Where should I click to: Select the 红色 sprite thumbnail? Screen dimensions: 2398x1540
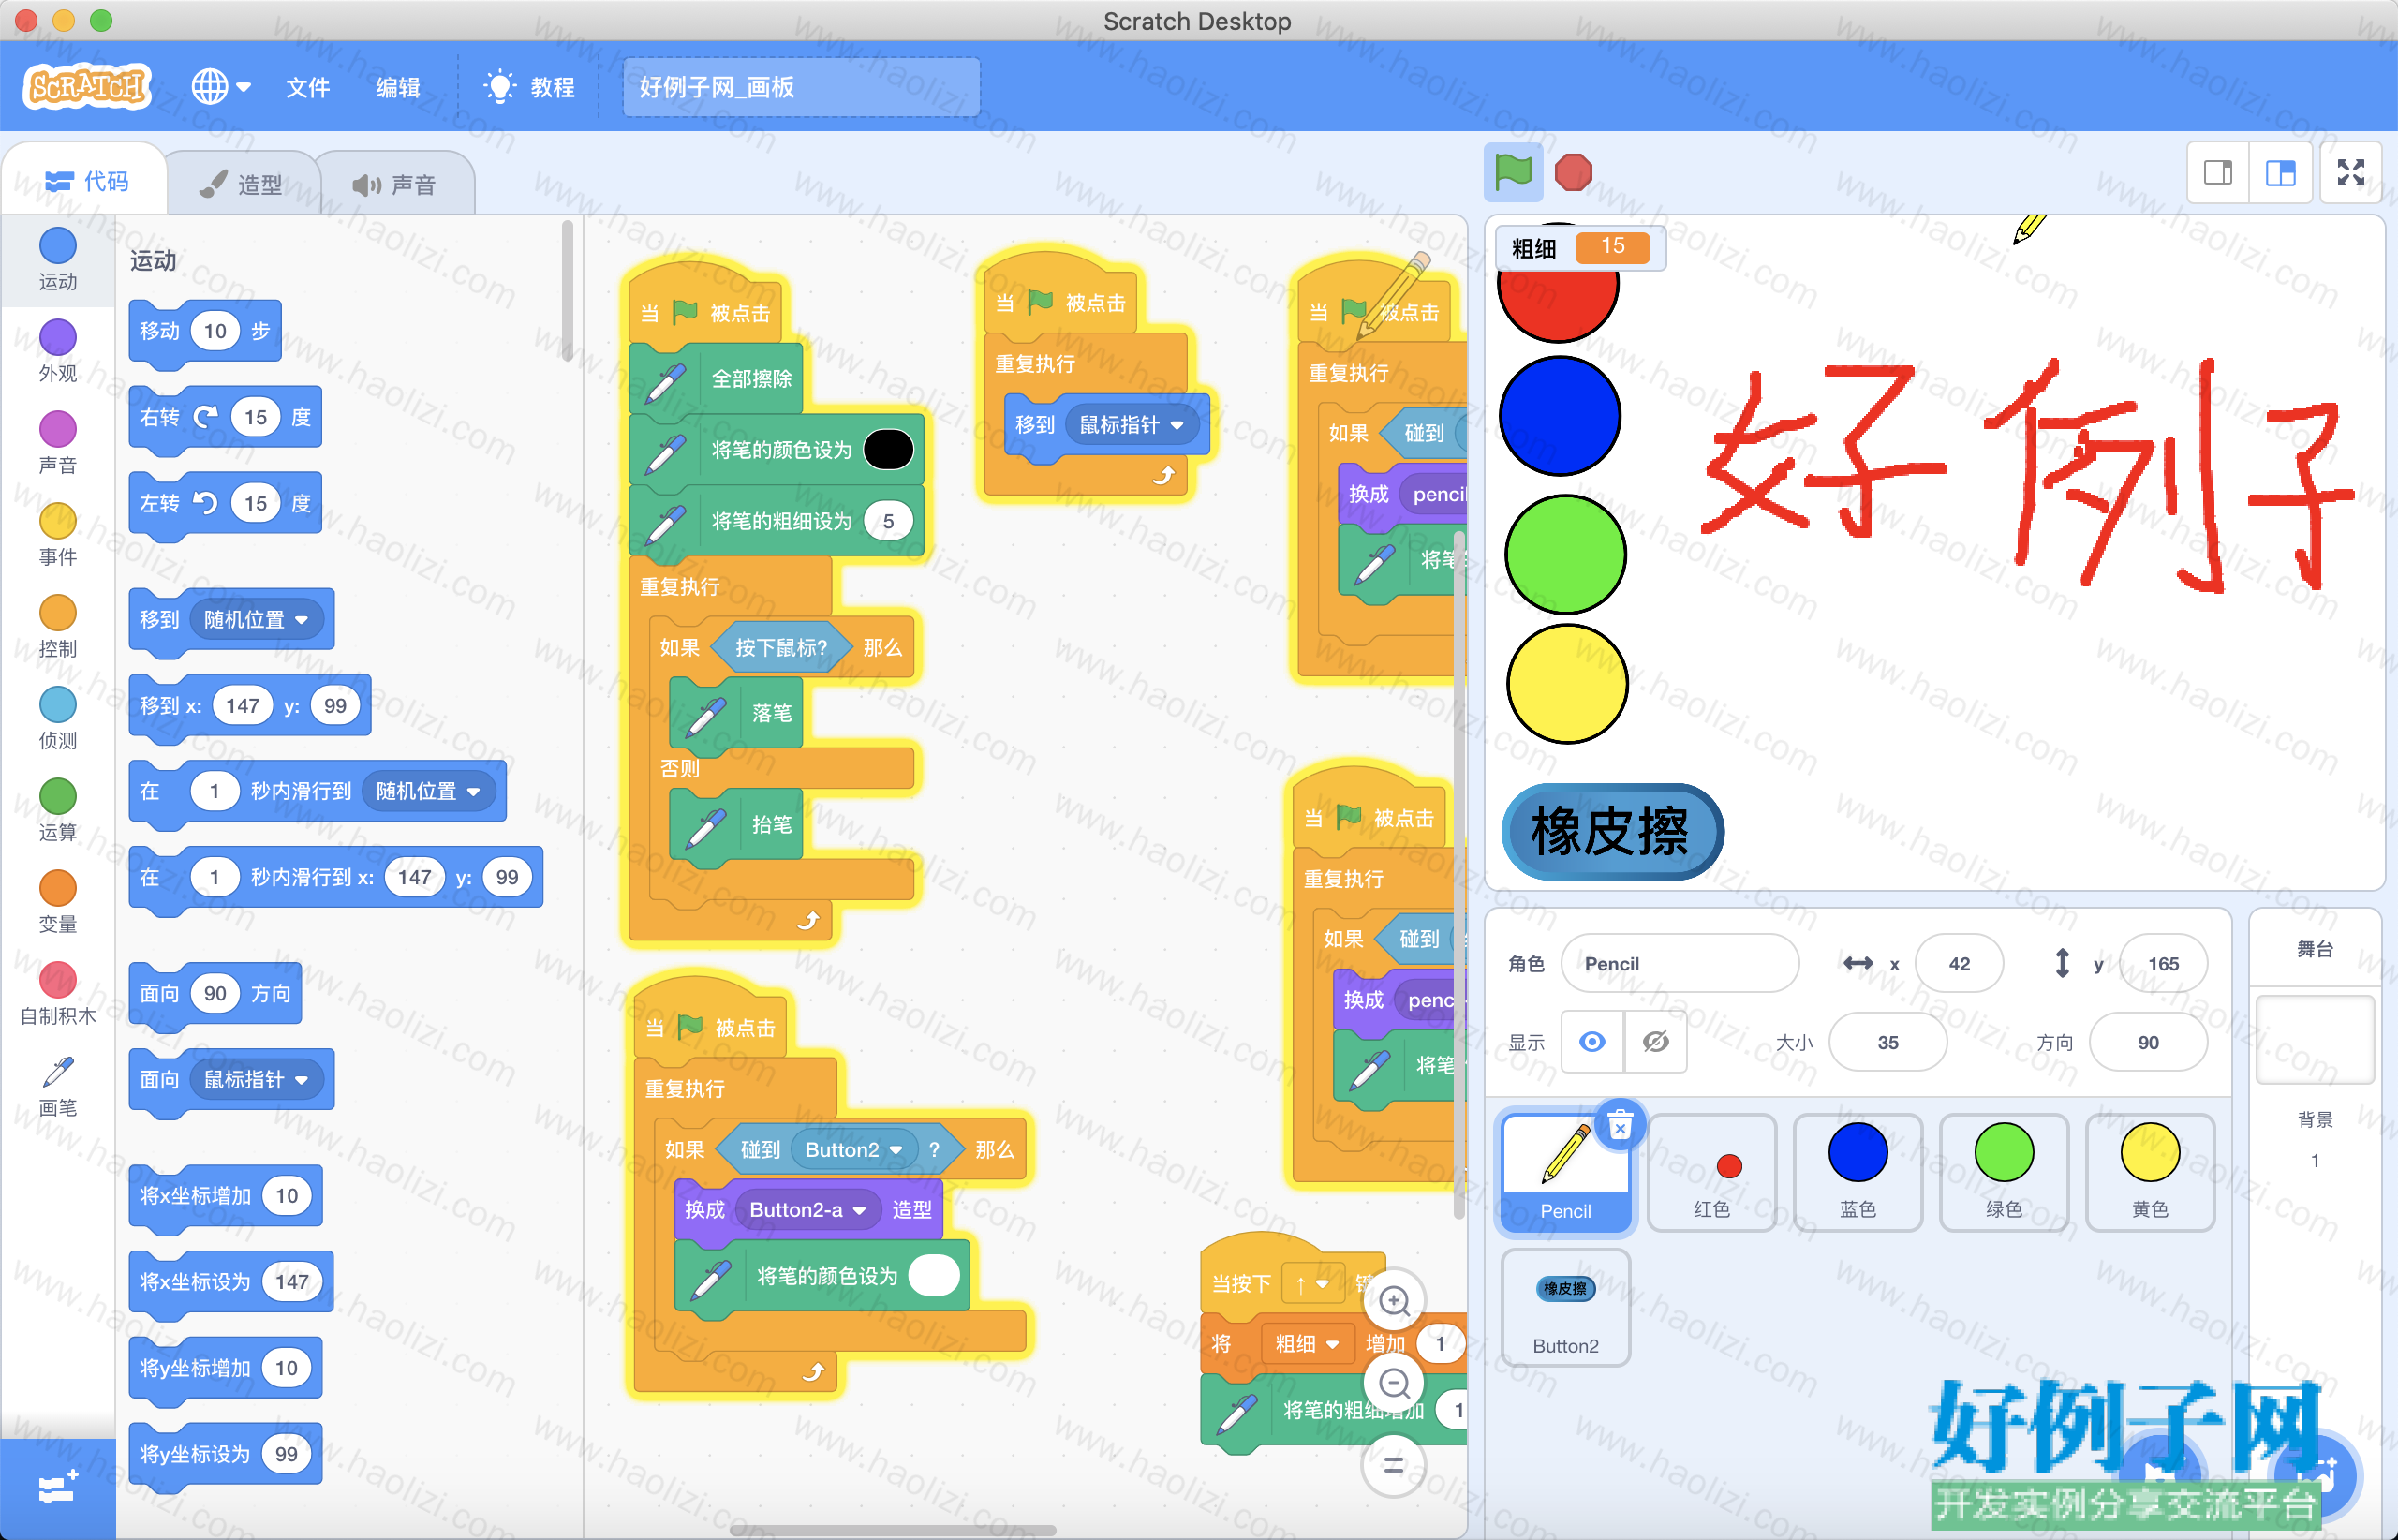coord(1712,1172)
